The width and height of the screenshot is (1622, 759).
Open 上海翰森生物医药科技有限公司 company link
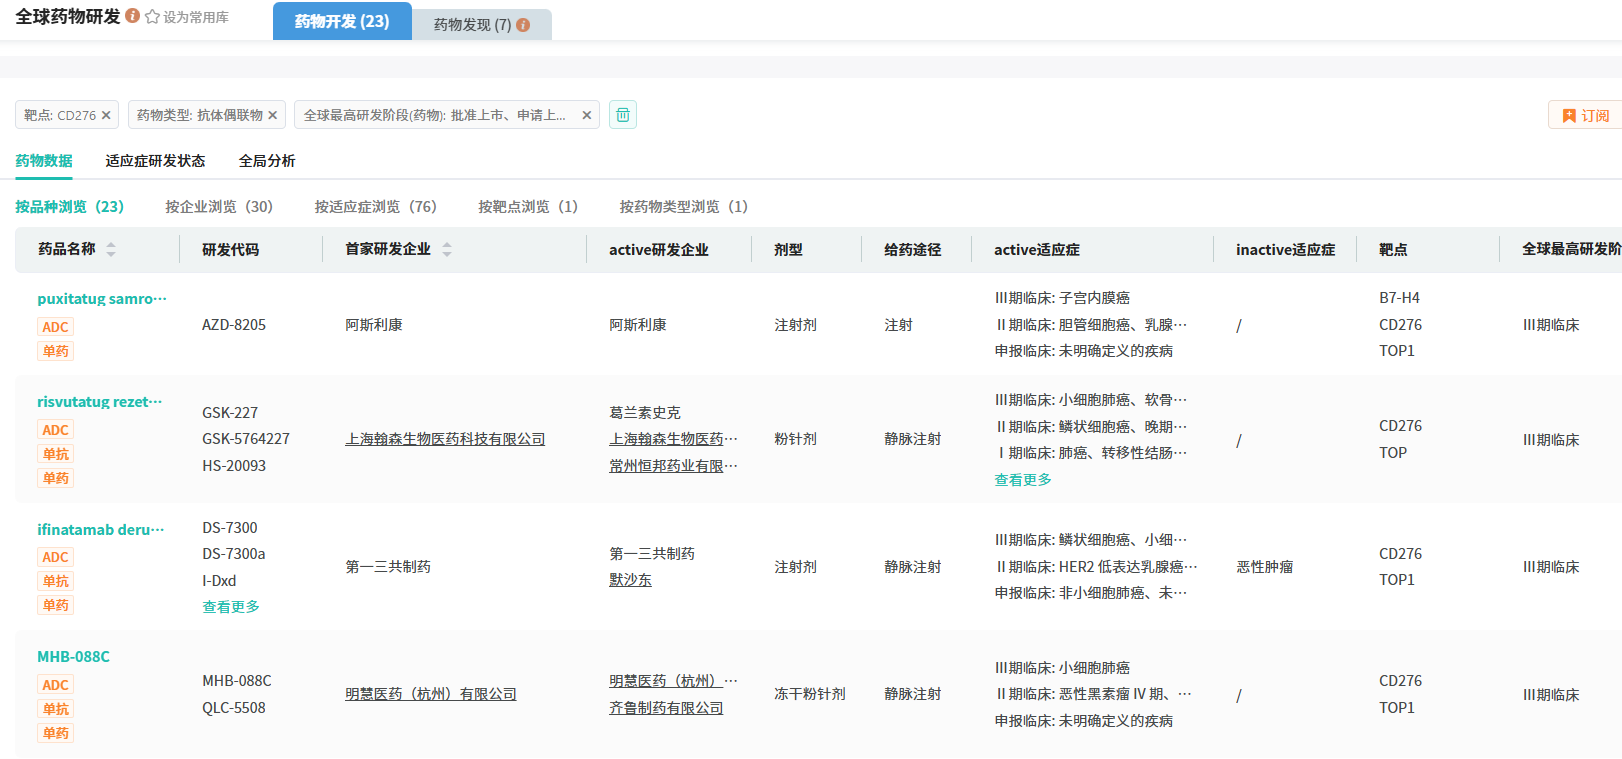[445, 439]
